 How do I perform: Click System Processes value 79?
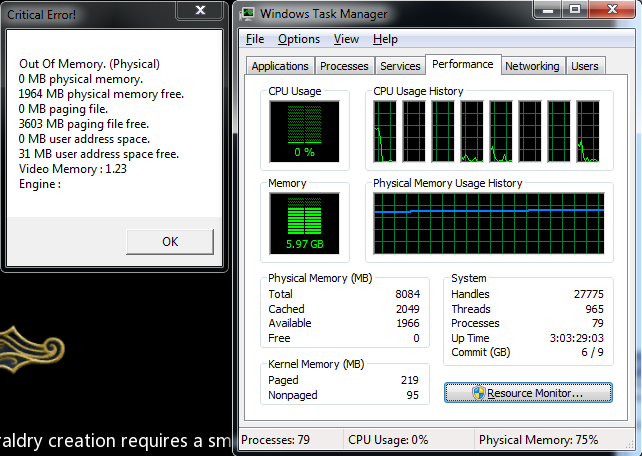click(598, 323)
